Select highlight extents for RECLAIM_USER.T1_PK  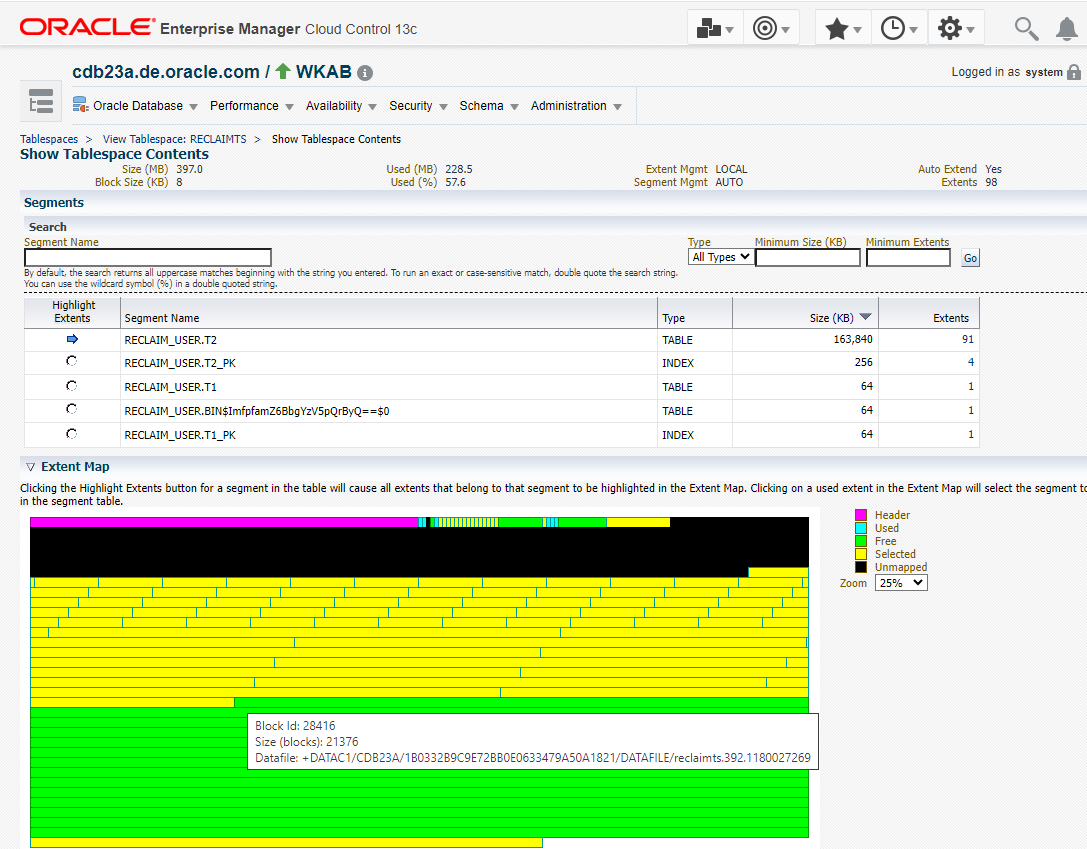[x=72, y=434]
